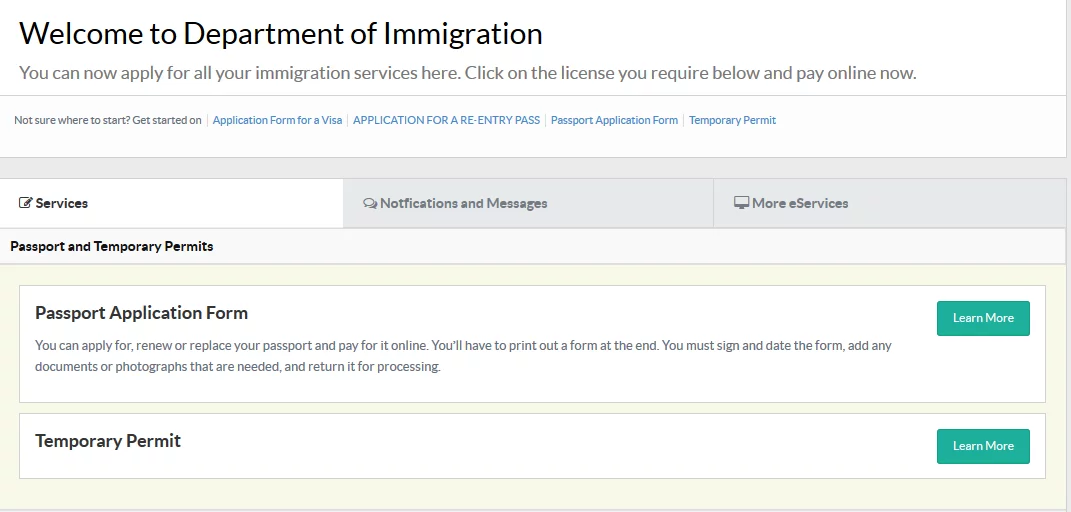Click the speech bubbles icon beside Notifications
This screenshot has height=512, width=1071.
coord(370,203)
